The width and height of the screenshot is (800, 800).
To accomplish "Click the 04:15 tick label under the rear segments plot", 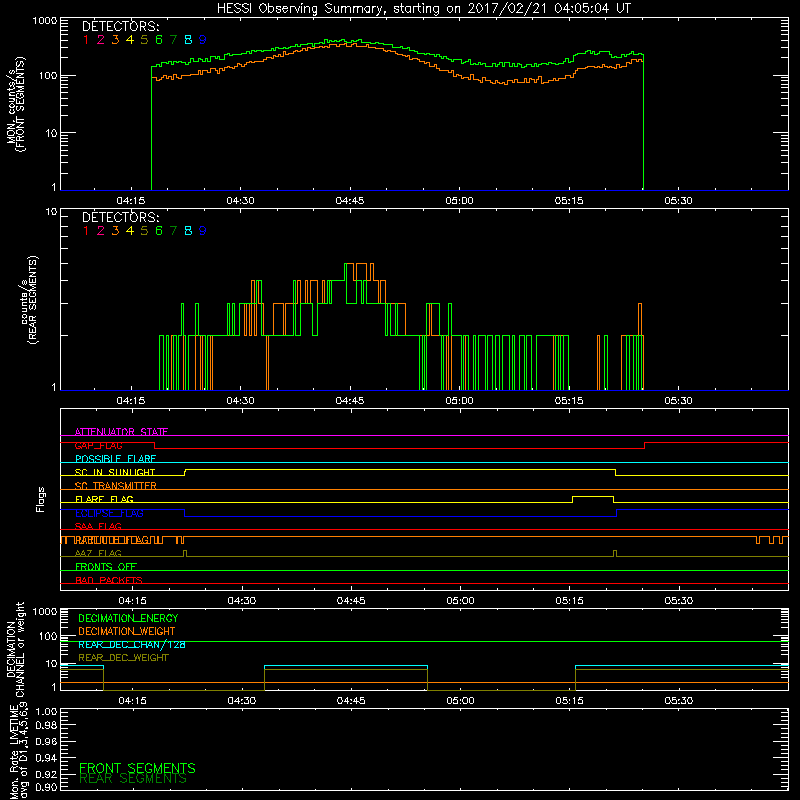I will tap(131, 401).
